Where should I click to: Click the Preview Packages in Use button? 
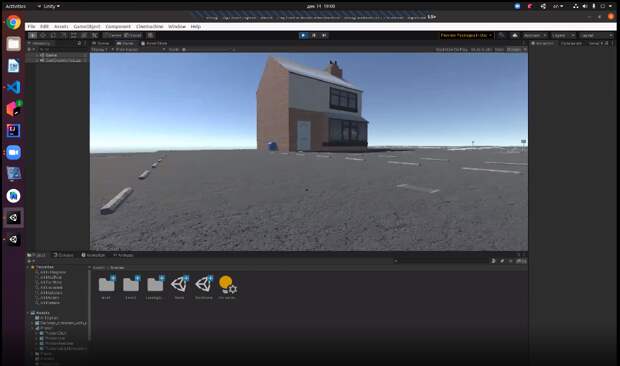[466, 36]
